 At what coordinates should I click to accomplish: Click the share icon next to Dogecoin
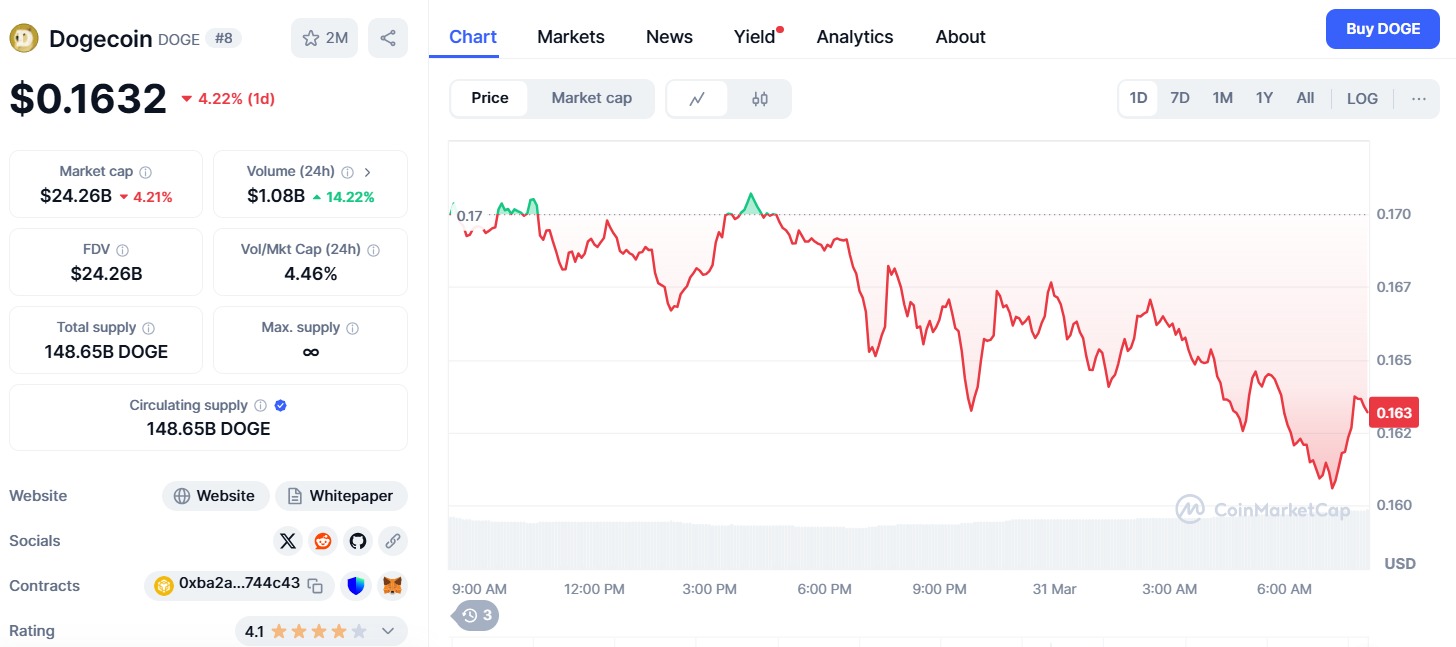[388, 38]
